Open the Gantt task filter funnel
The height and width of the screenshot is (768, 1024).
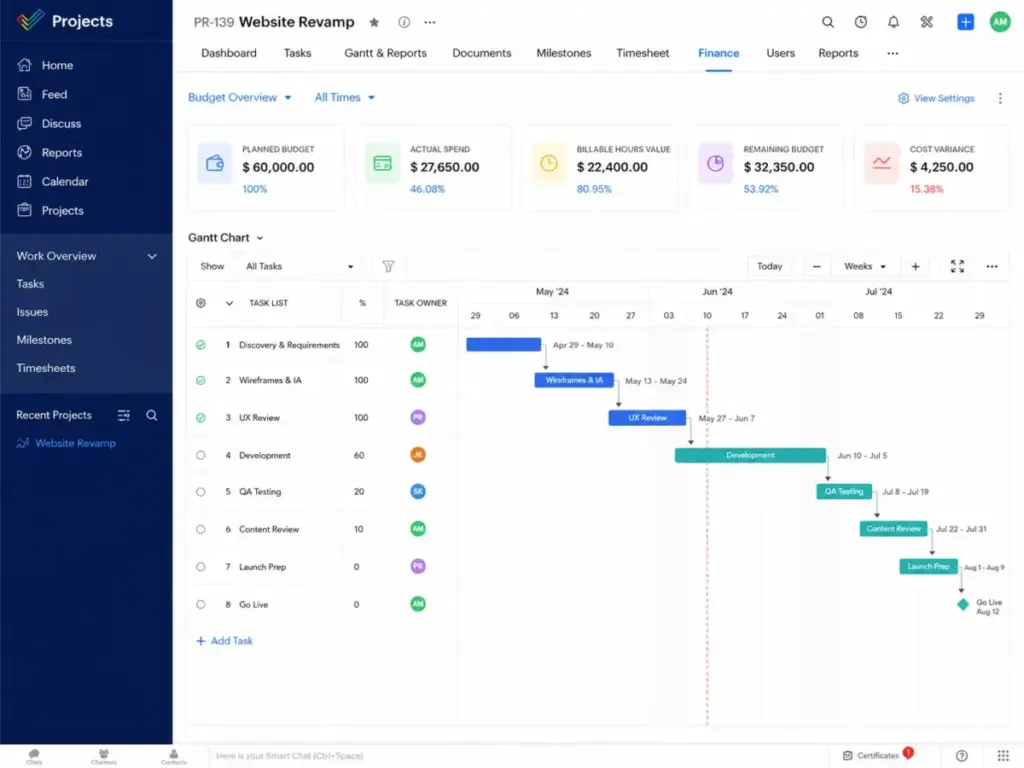388,266
